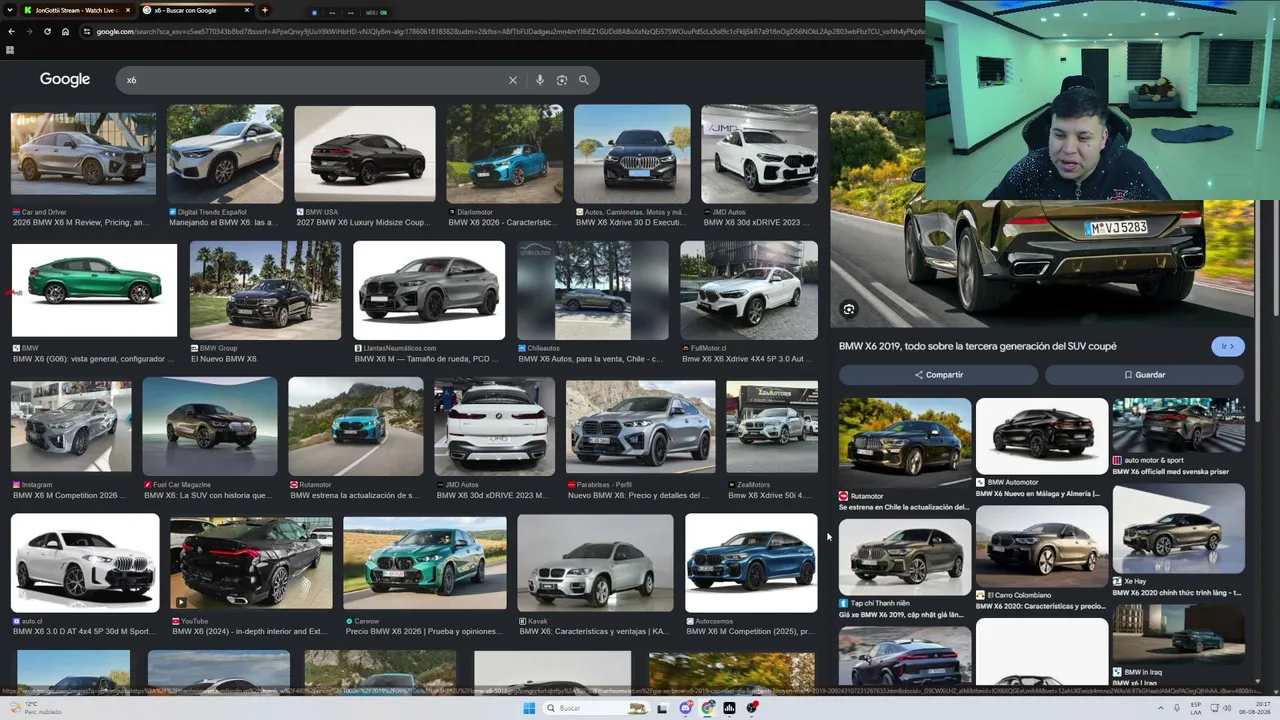Open the tab search dropdown arrow

[x=11, y=10]
